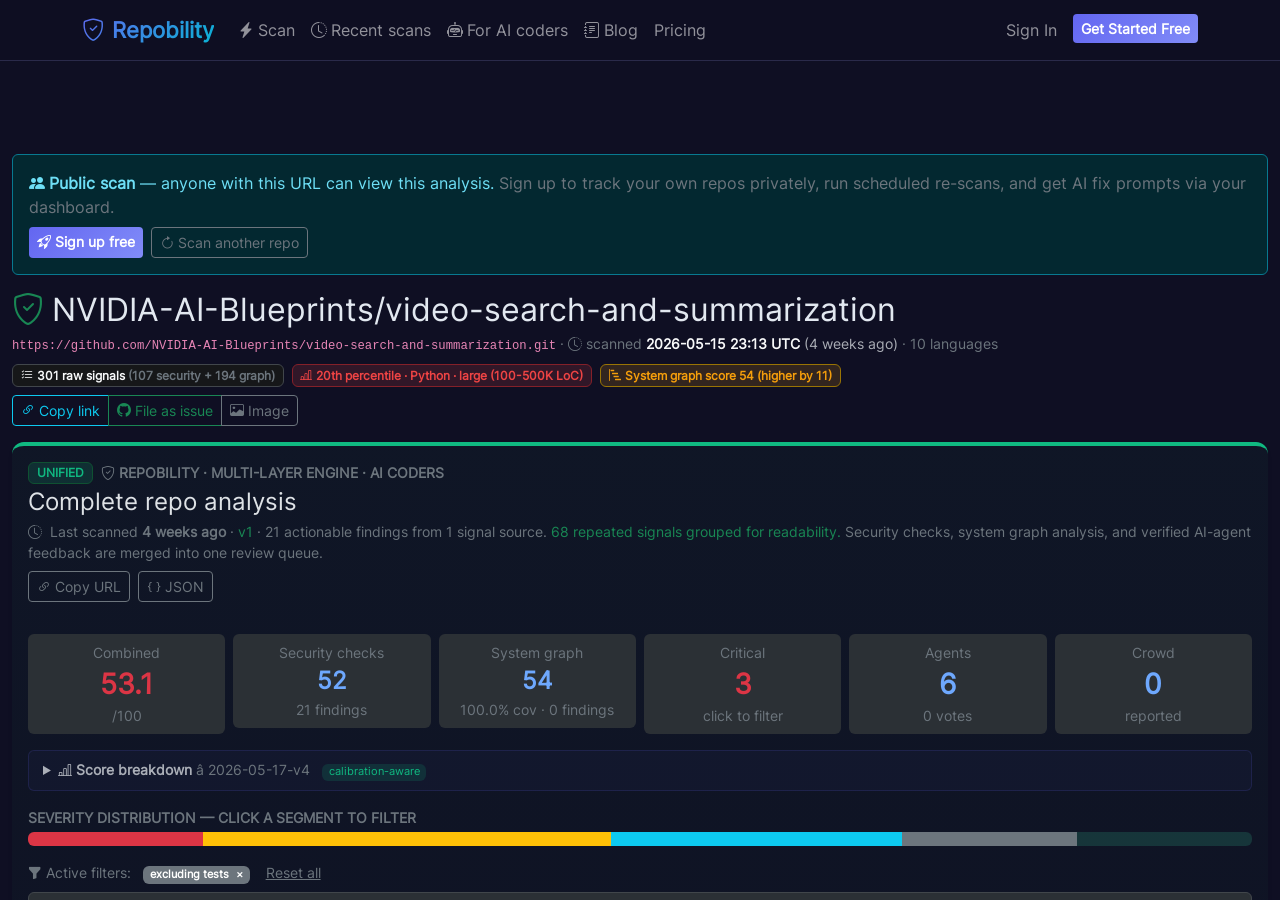Click the '68 repeated signals grouped for readability' text
The height and width of the screenshot is (900, 1280).
click(696, 532)
